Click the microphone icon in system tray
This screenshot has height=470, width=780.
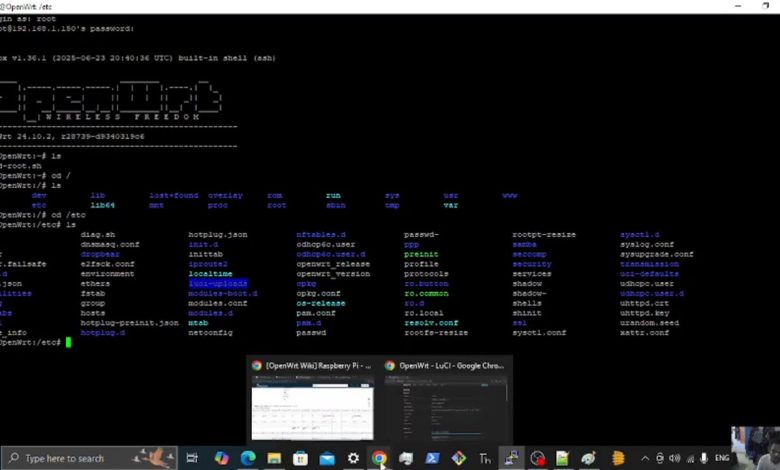pos(703,459)
